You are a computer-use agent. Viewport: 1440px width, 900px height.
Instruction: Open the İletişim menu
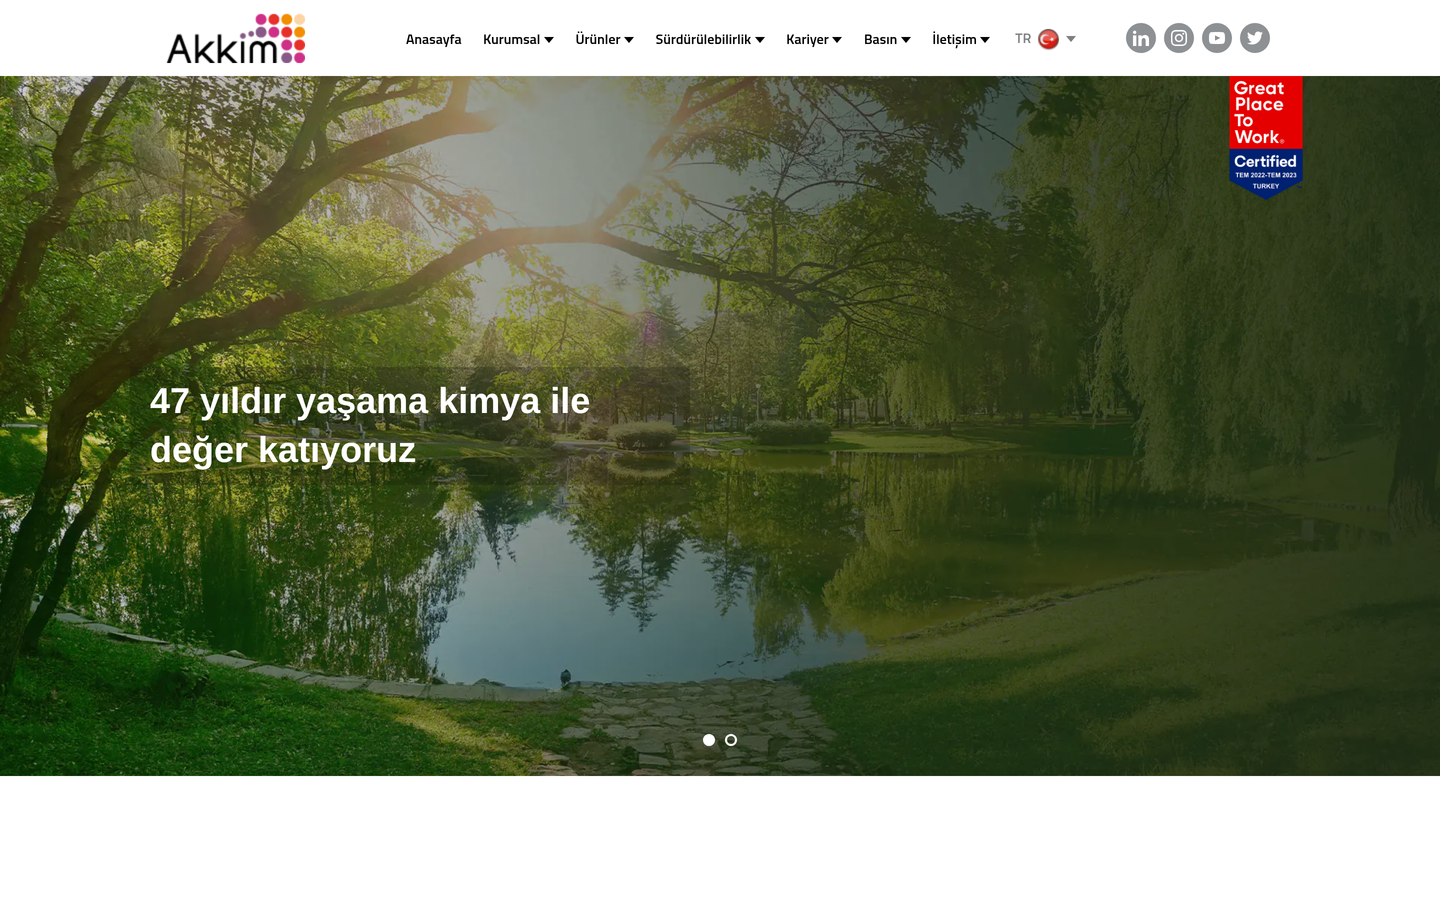tap(961, 39)
